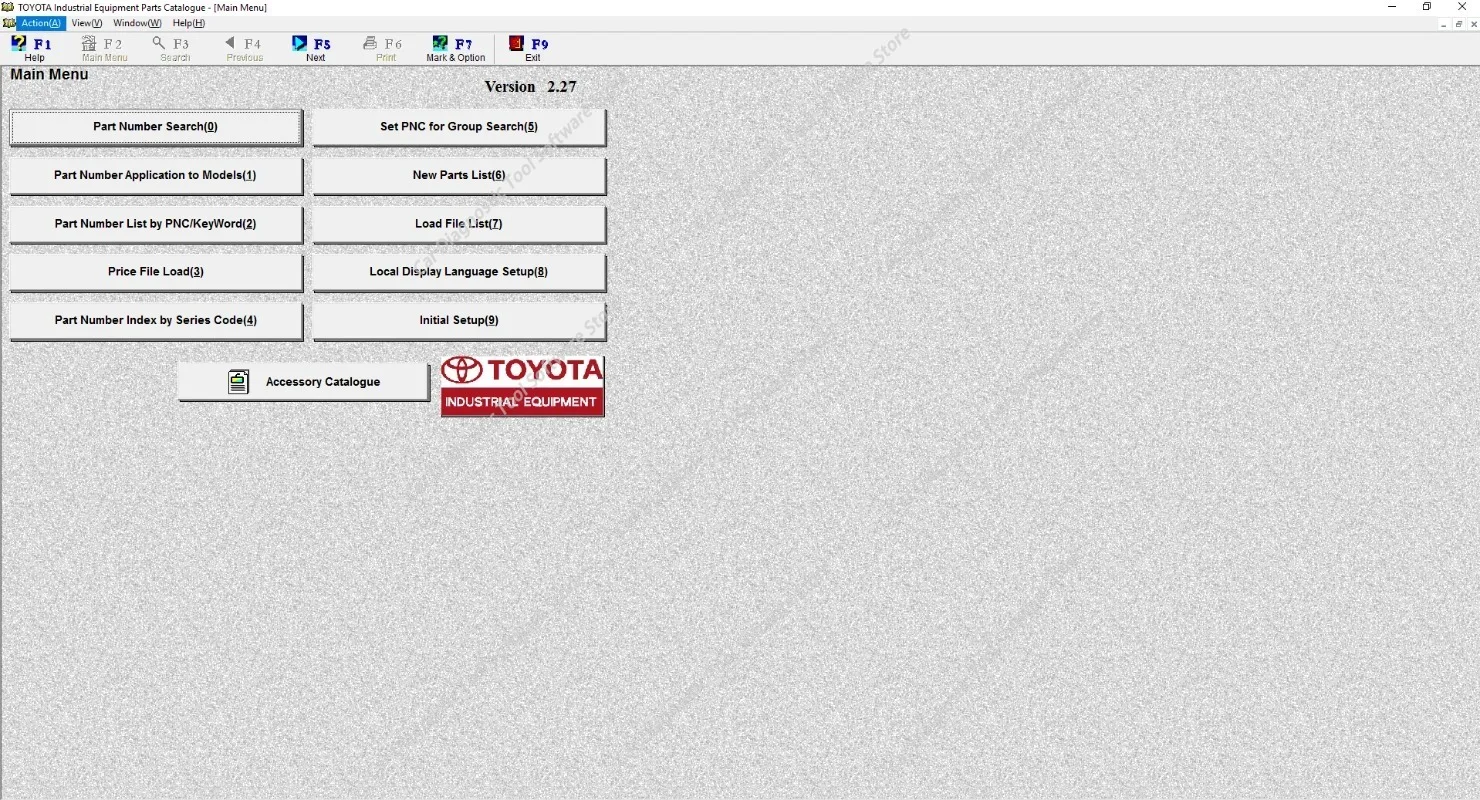Close the inner Main Menu window
This screenshot has width=1480, height=800.
click(1472, 23)
